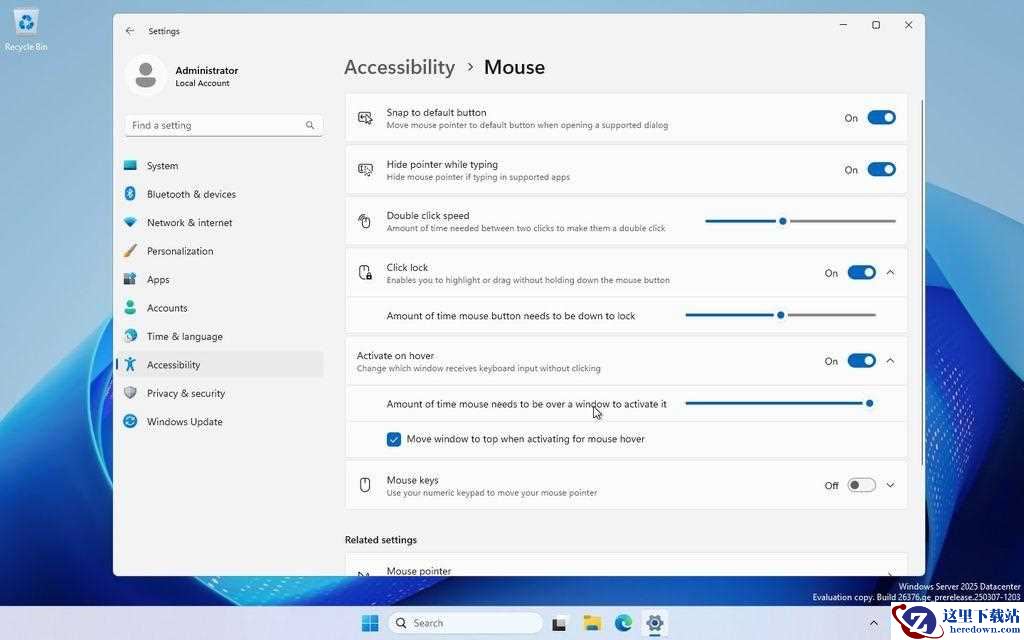Click the Apps icon in sidebar
The width and height of the screenshot is (1024, 640).
point(130,279)
